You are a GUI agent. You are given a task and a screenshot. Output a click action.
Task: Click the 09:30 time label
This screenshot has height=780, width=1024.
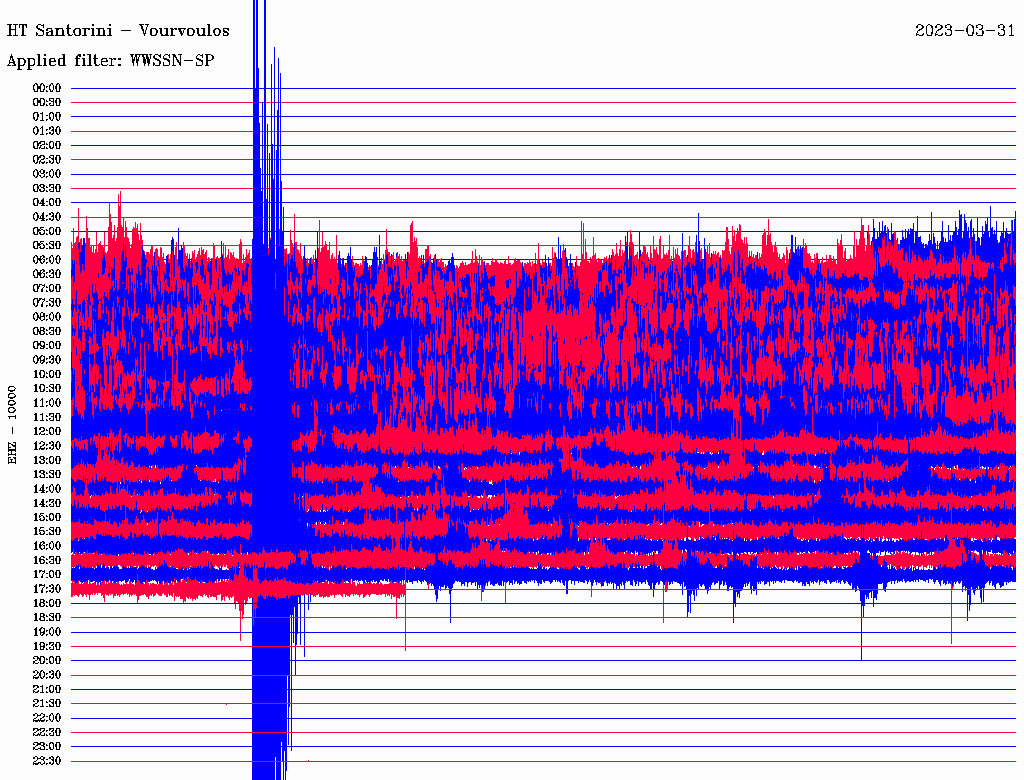coord(47,360)
